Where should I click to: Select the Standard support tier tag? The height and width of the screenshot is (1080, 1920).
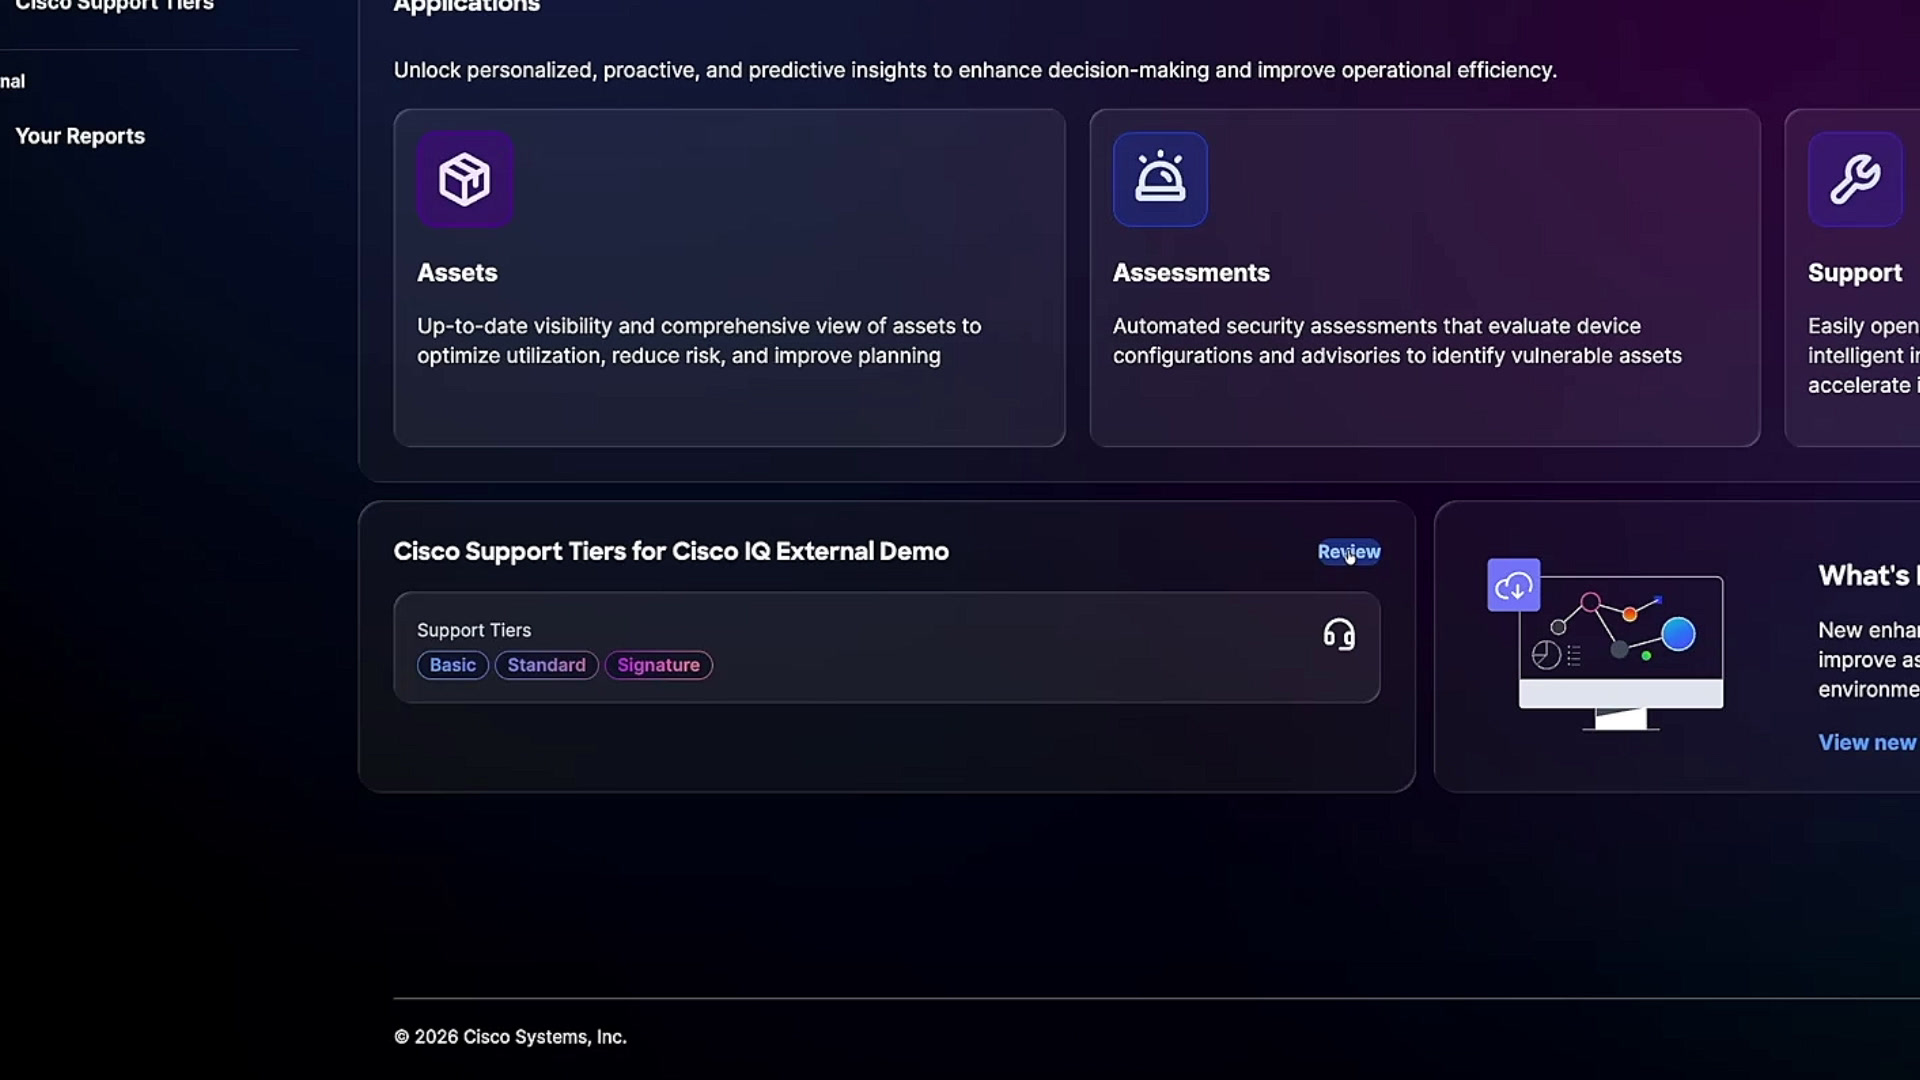coord(546,665)
